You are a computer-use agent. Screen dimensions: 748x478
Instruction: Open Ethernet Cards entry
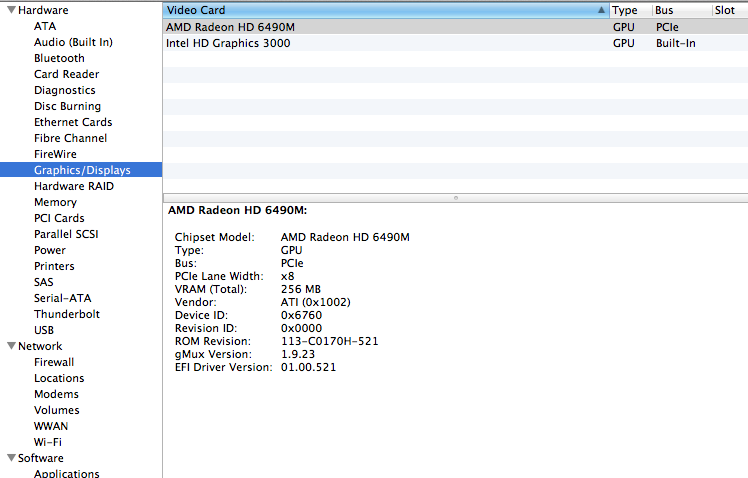(73, 122)
